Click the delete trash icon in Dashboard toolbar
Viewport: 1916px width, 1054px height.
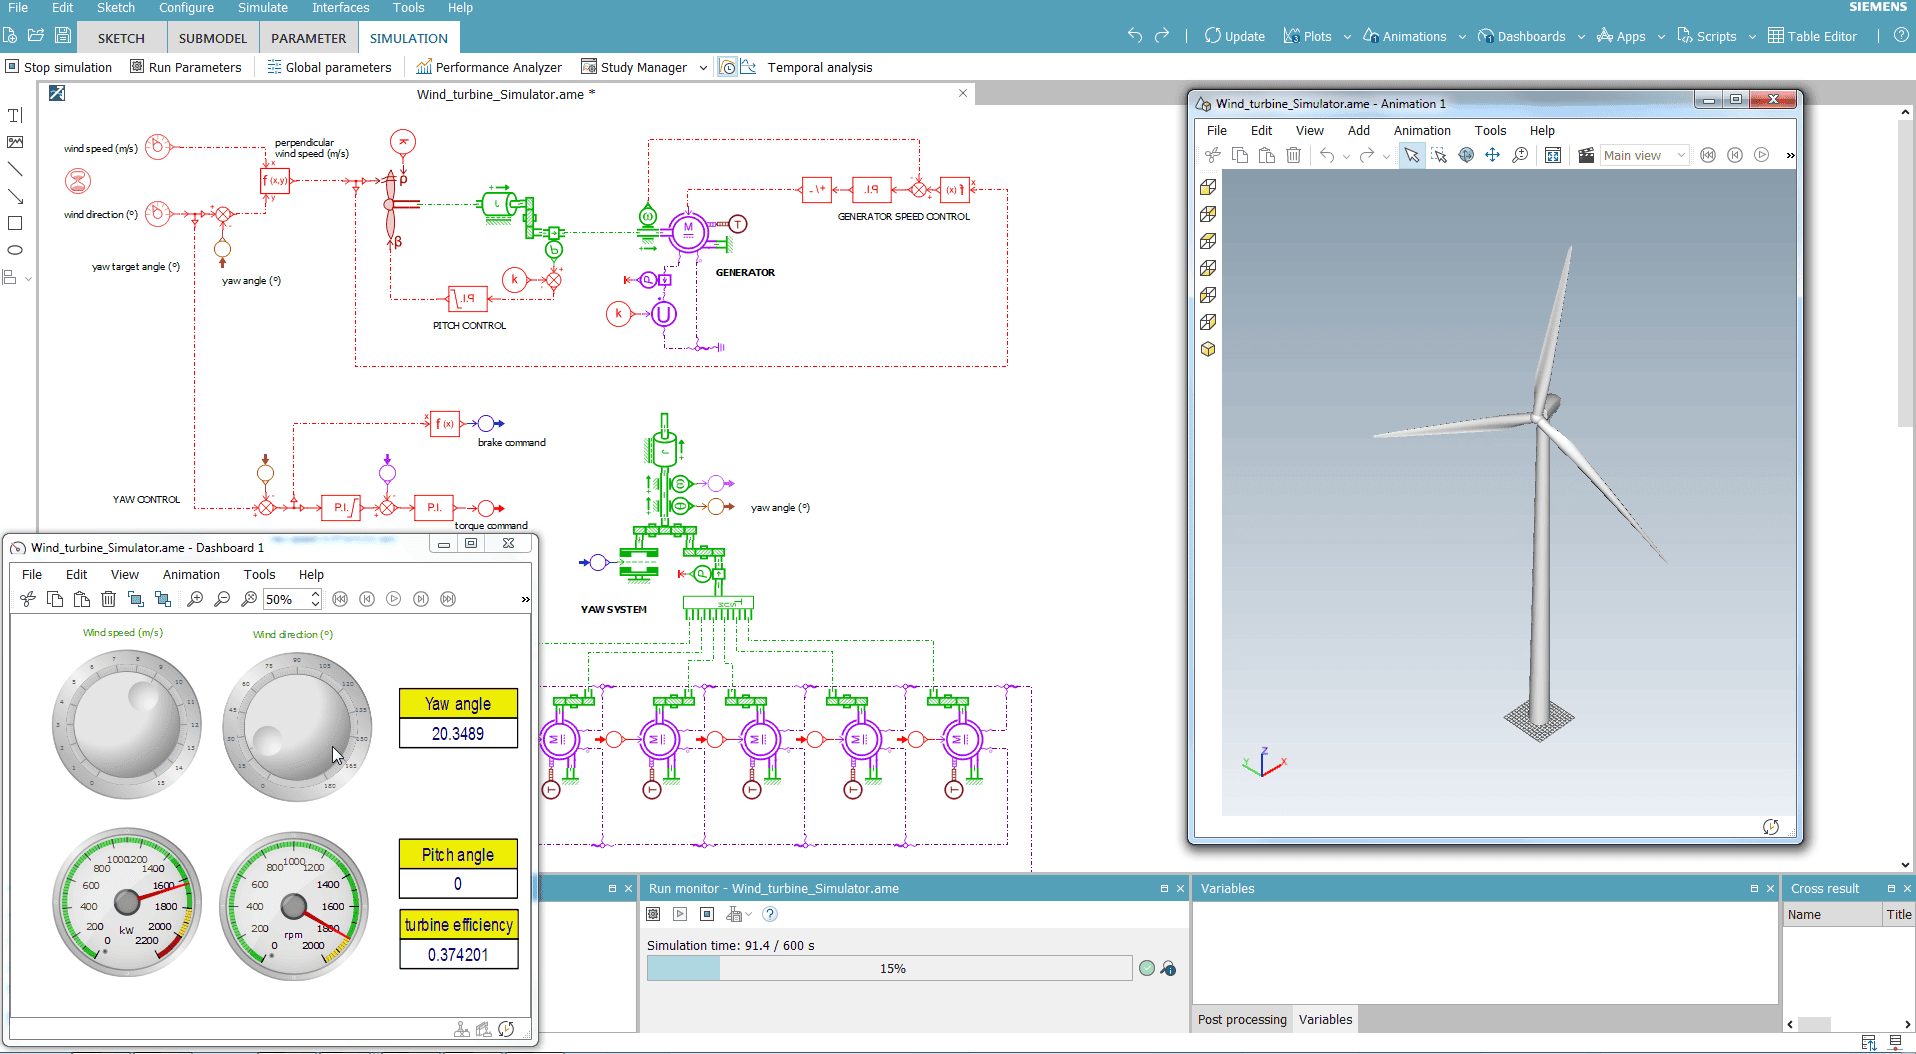point(108,599)
